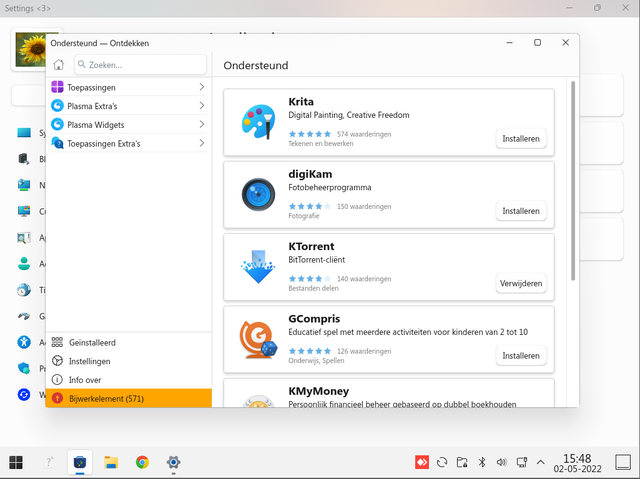The height and width of the screenshot is (479, 640).
Task: Click the KTorrent download icon
Action: tap(258, 266)
